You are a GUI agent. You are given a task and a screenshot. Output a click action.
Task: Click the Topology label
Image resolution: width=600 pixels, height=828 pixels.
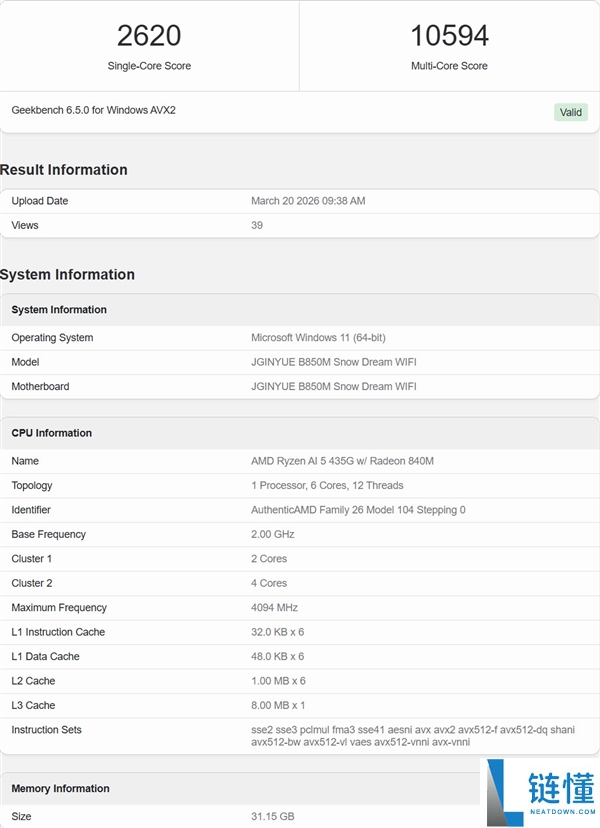[x=32, y=485]
